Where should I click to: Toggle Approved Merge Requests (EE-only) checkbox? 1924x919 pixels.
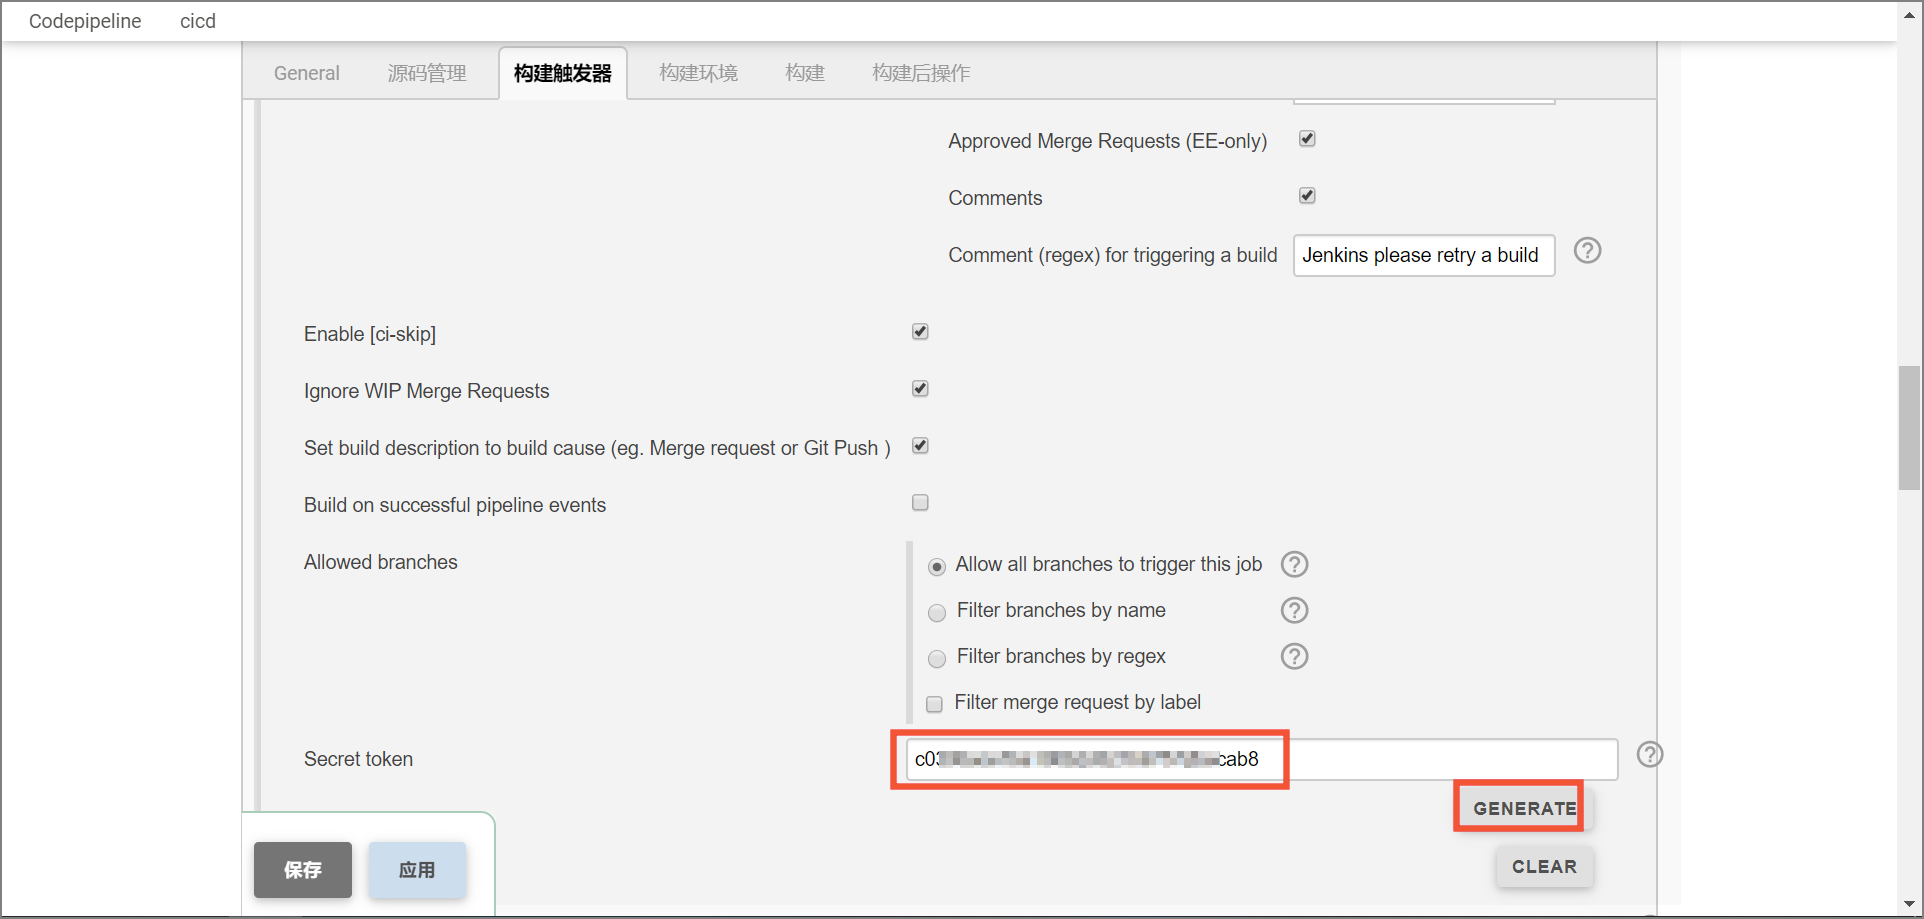(1307, 139)
